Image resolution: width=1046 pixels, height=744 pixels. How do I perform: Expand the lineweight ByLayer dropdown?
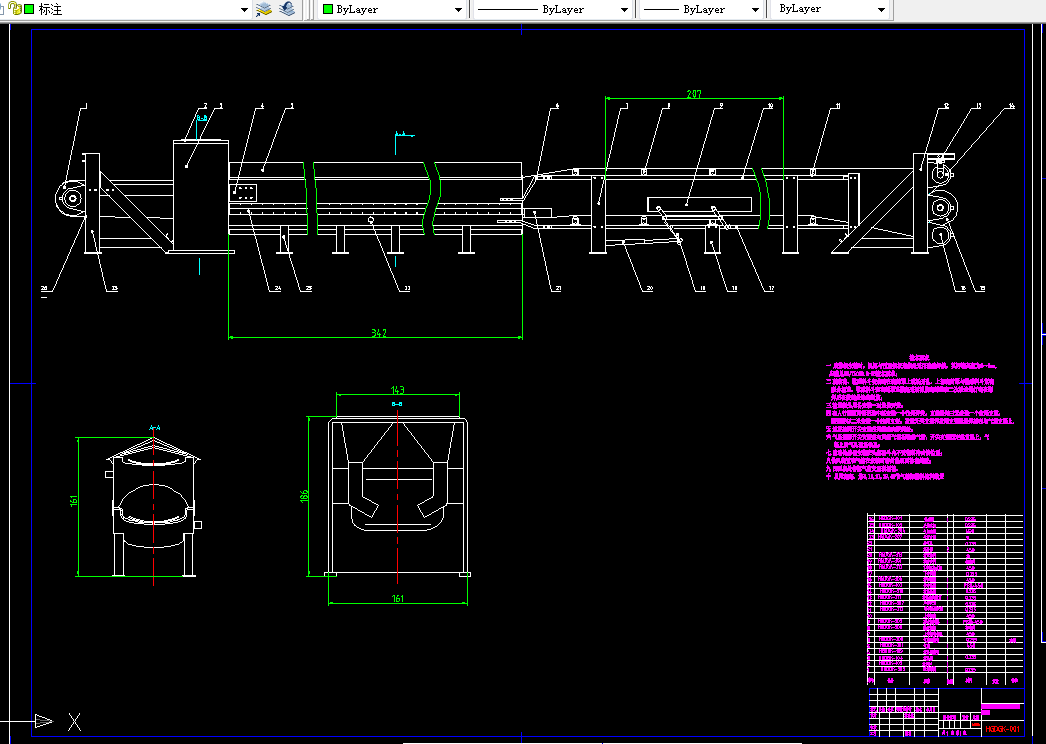(x=755, y=10)
